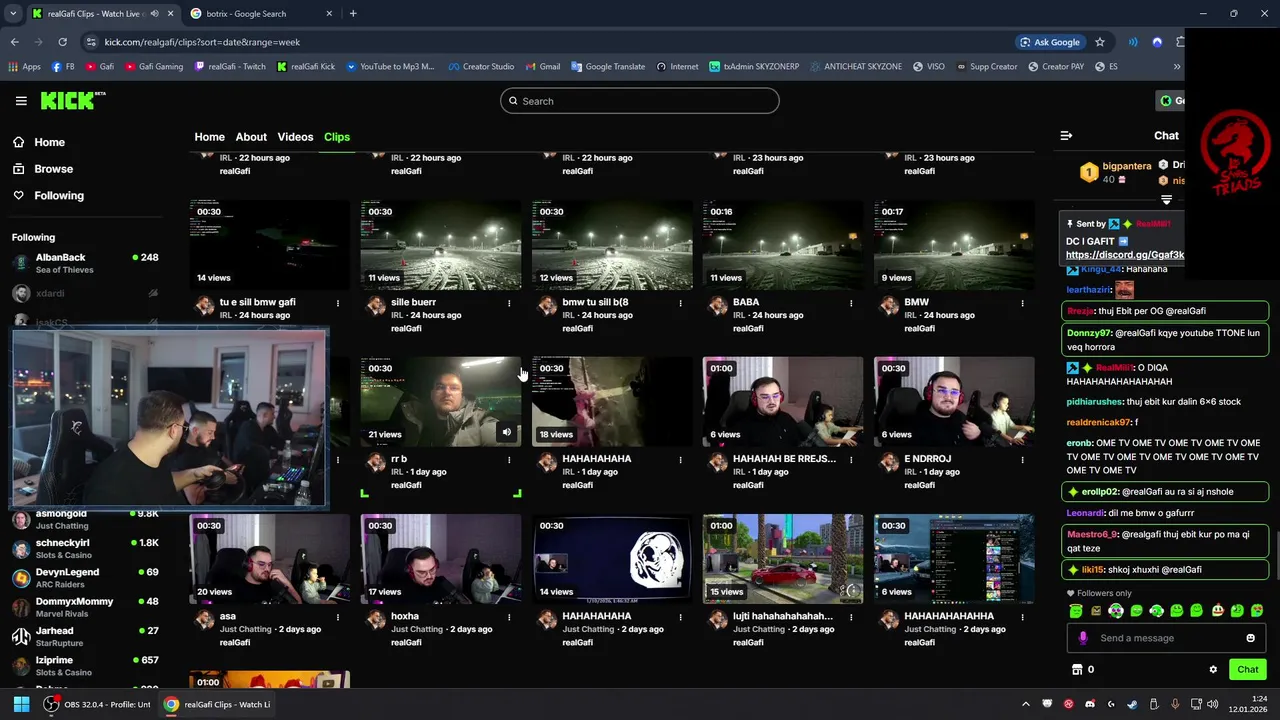Open 'HAHAHAH BE RREJS...' clip title

(784, 459)
